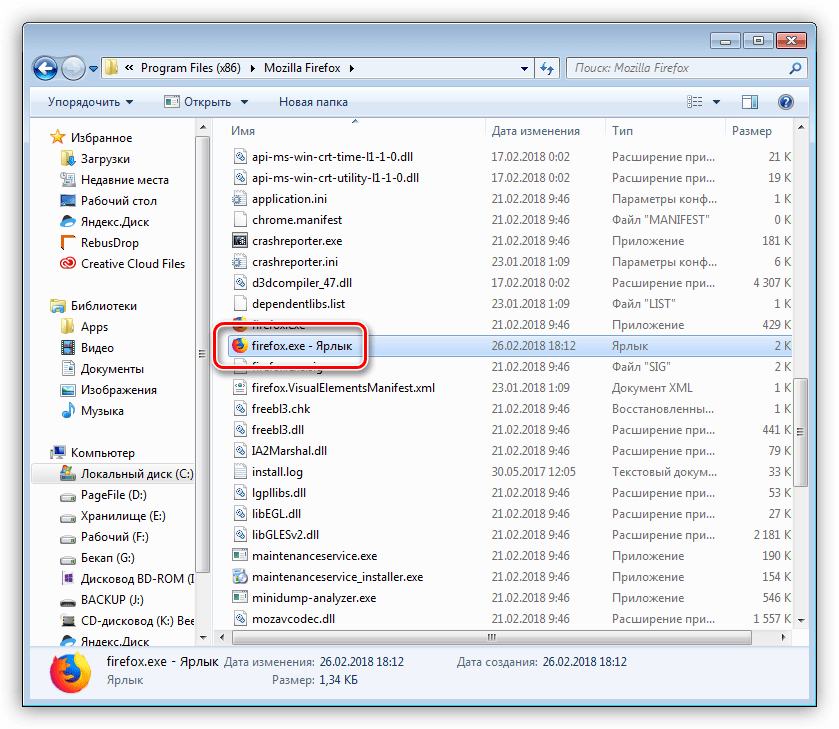Screen dimensions: 839x729
Task: Open the view options dropdown arrow
Action: pos(716,102)
